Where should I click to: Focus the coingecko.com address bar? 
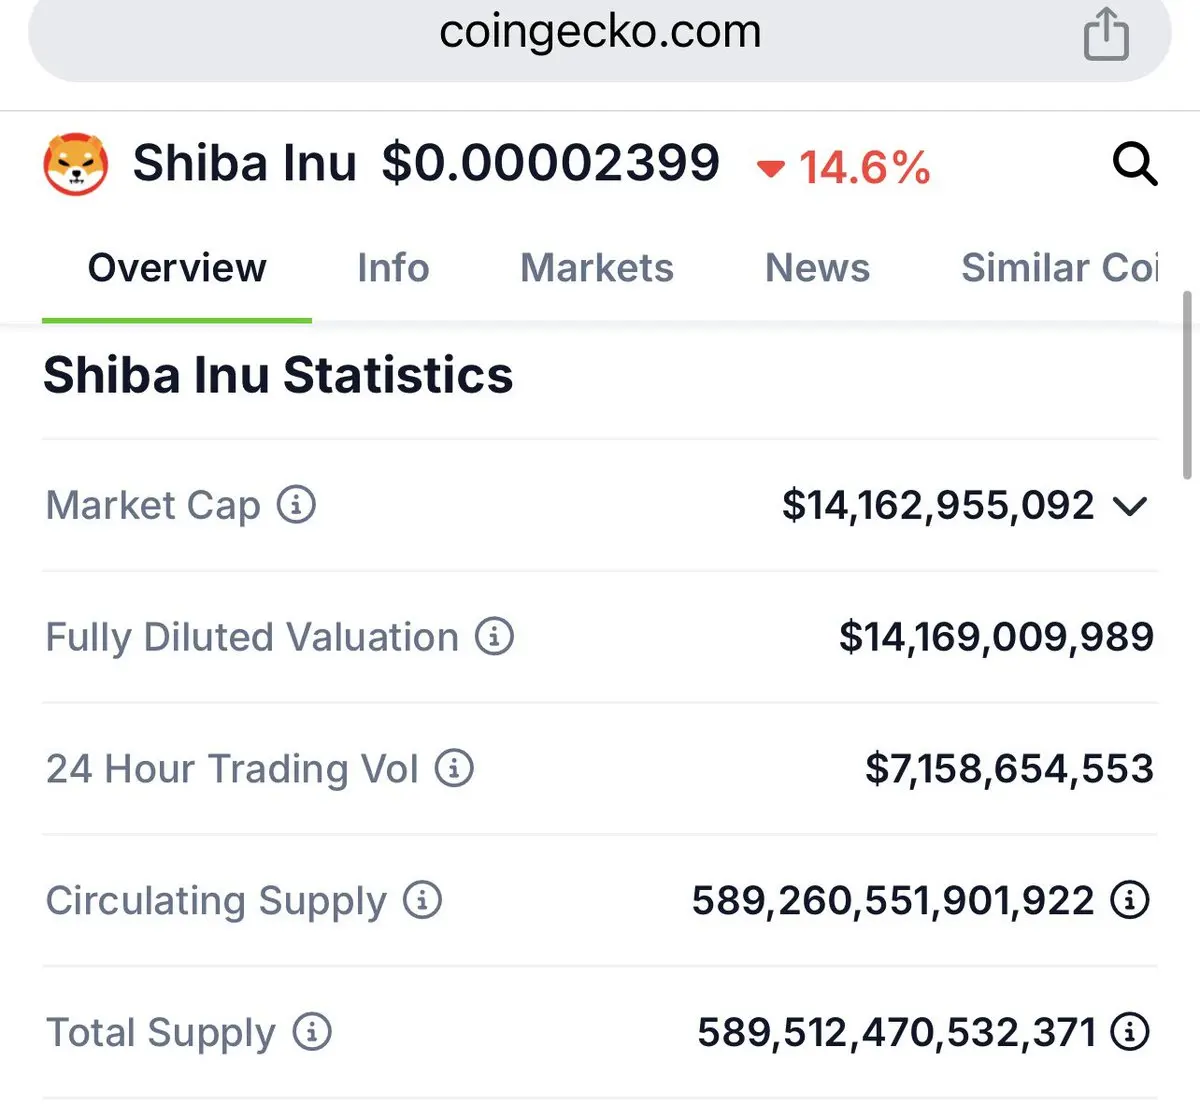click(600, 34)
